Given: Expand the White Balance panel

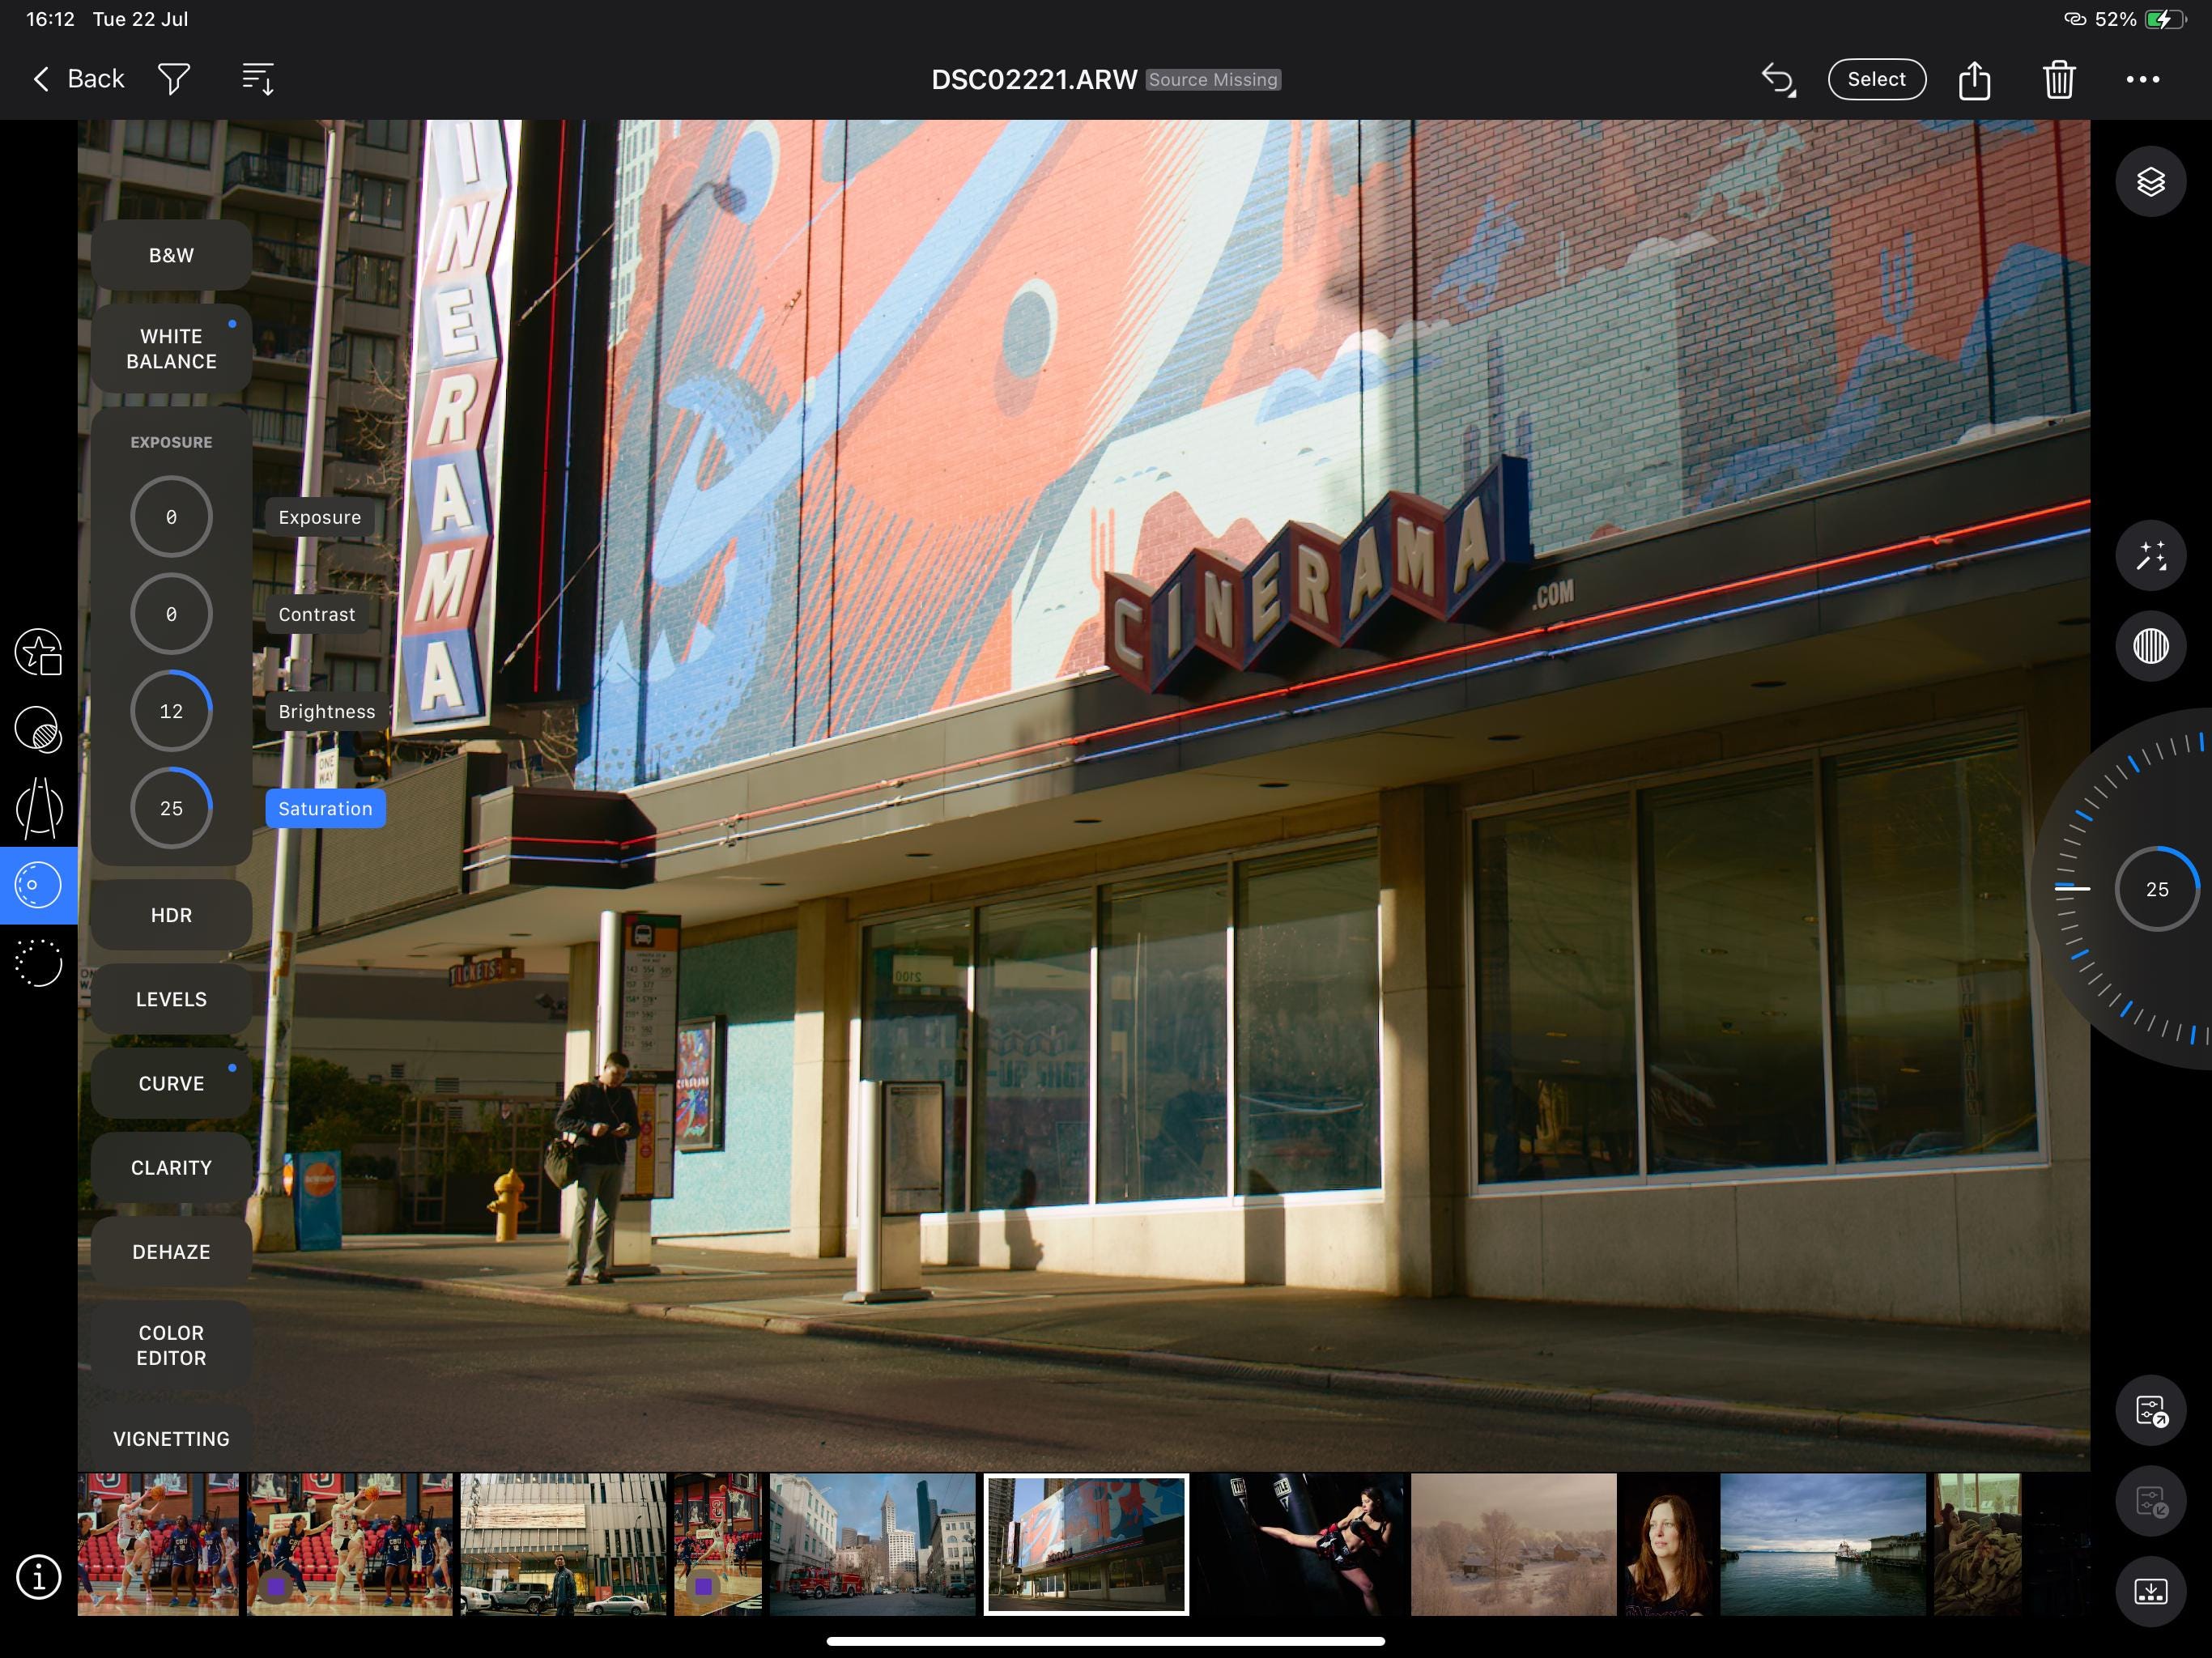Looking at the screenshot, I should click(x=171, y=348).
